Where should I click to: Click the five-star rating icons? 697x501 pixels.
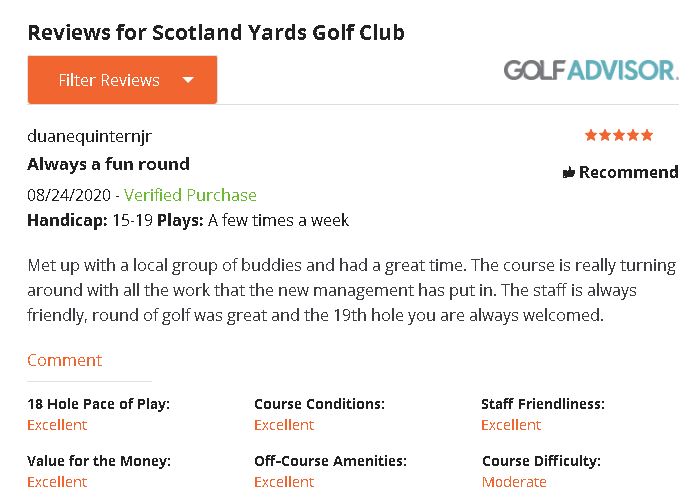619,135
